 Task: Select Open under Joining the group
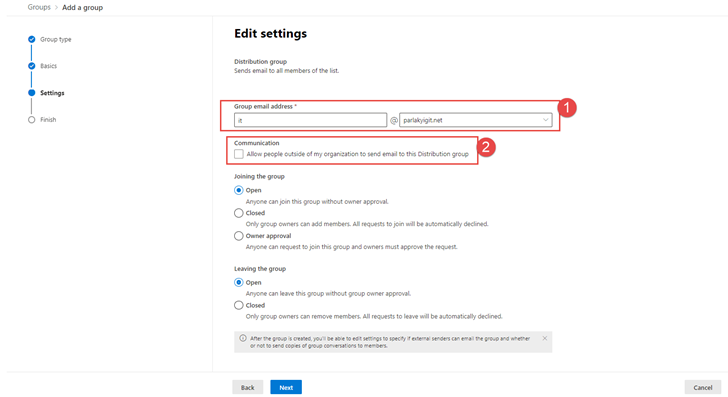click(239, 190)
